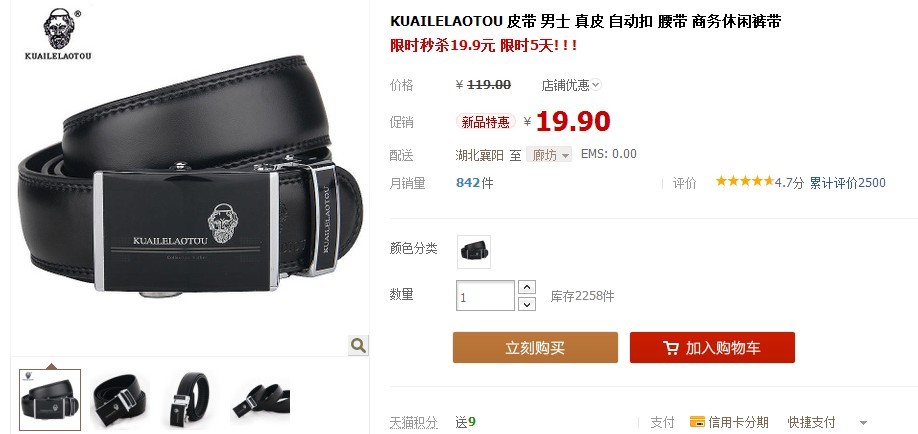Select the first belt thumbnail
Screen dimensions: 918x434
[x=50, y=400]
